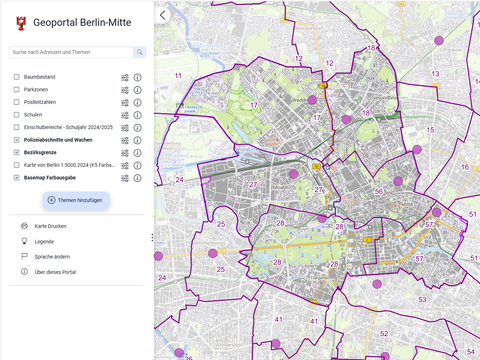This screenshot has width=480, height=360.
Task: Open settings sliders for Basemap Farbausgabe
Action: pos(125,178)
